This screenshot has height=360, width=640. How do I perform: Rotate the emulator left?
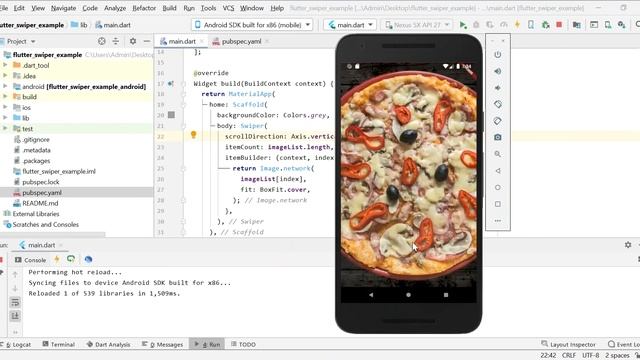[x=498, y=104]
